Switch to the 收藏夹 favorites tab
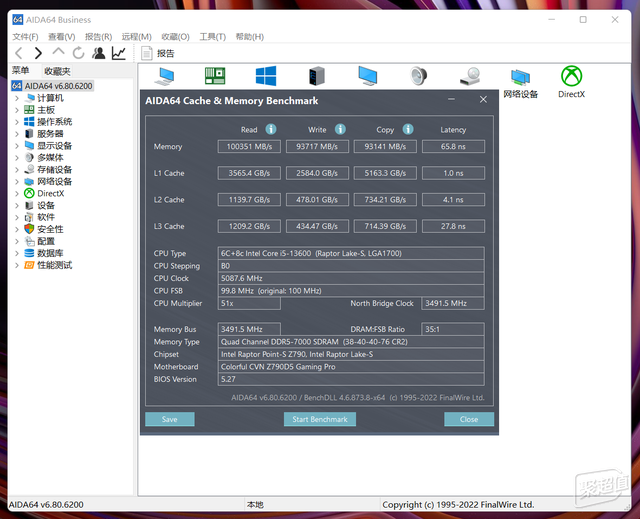The width and height of the screenshot is (640, 519). tap(58, 71)
